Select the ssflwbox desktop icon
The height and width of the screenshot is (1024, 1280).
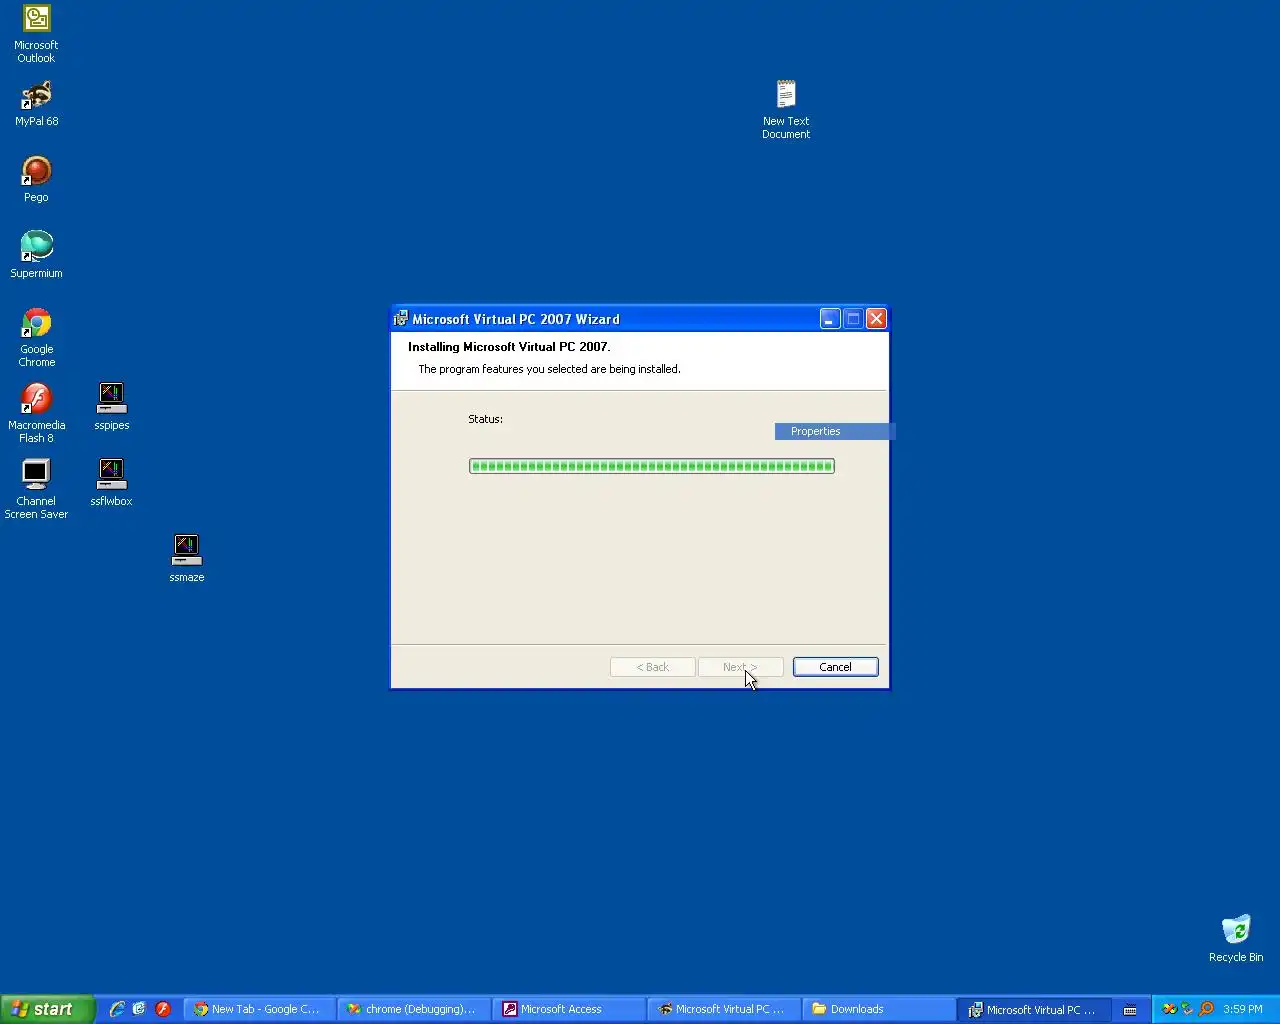tap(111, 483)
